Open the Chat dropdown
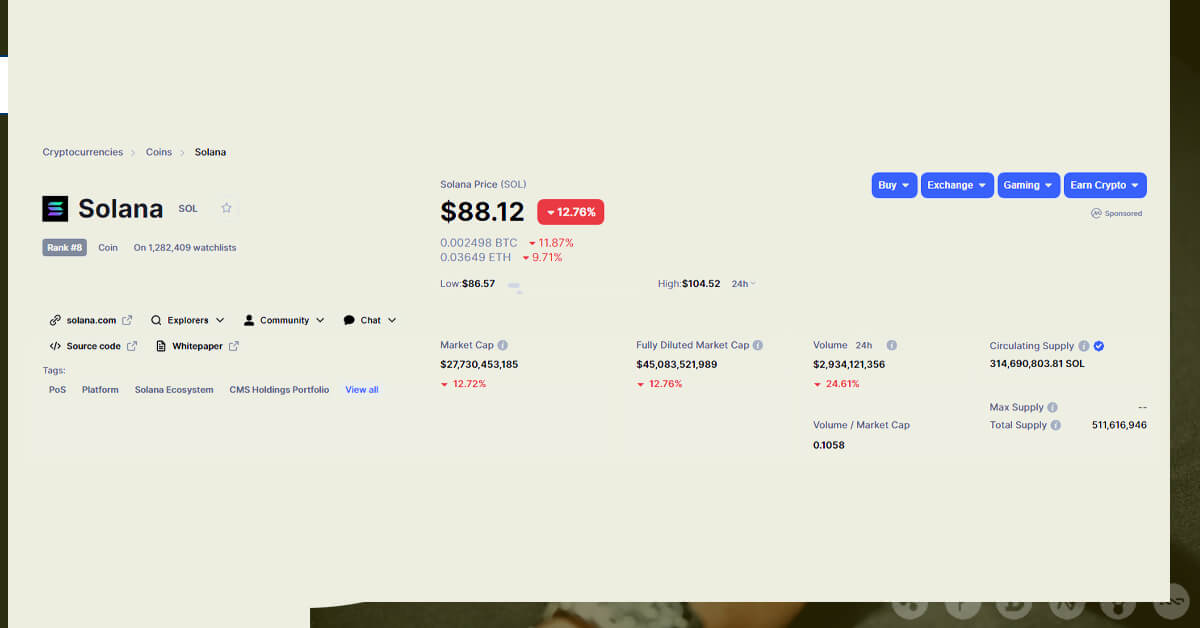Screen dimensions: 1200x628 pos(370,320)
